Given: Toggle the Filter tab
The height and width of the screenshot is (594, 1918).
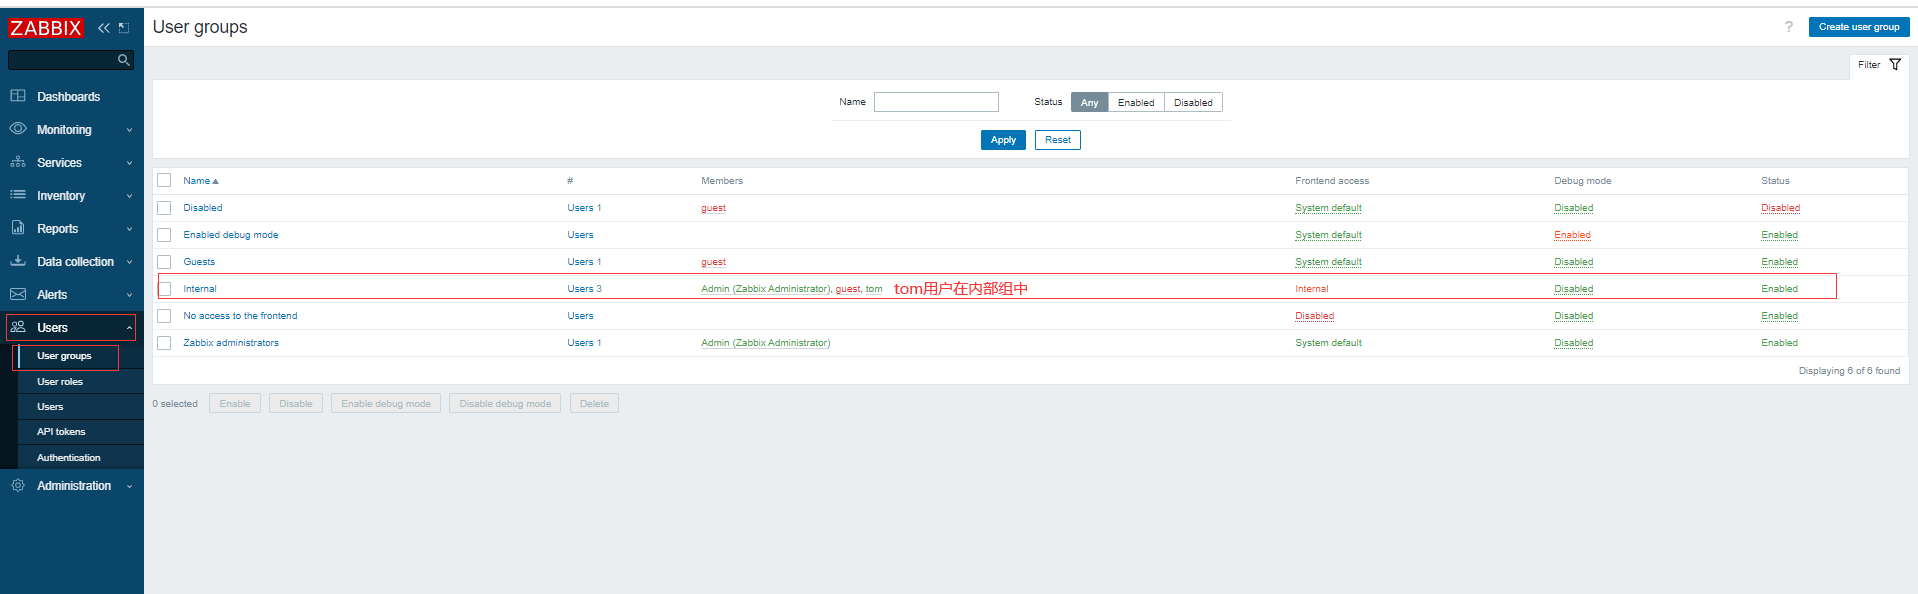Looking at the screenshot, I should coord(1880,65).
